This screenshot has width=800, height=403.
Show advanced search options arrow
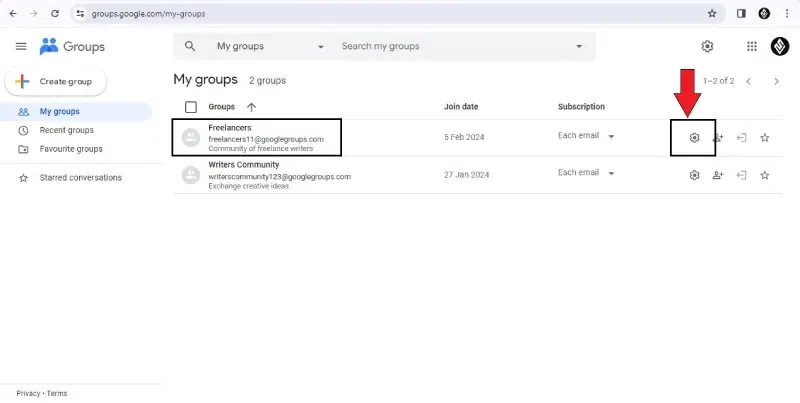pyautogui.click(x=579, y=46)
